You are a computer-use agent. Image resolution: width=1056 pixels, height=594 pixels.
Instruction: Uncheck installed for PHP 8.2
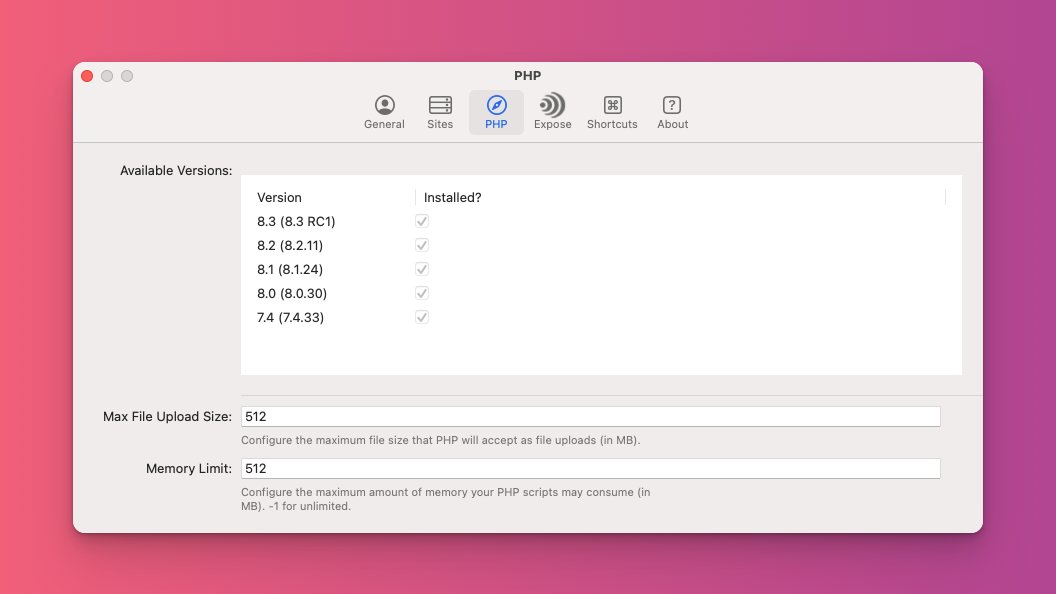(x=421, y=244)
